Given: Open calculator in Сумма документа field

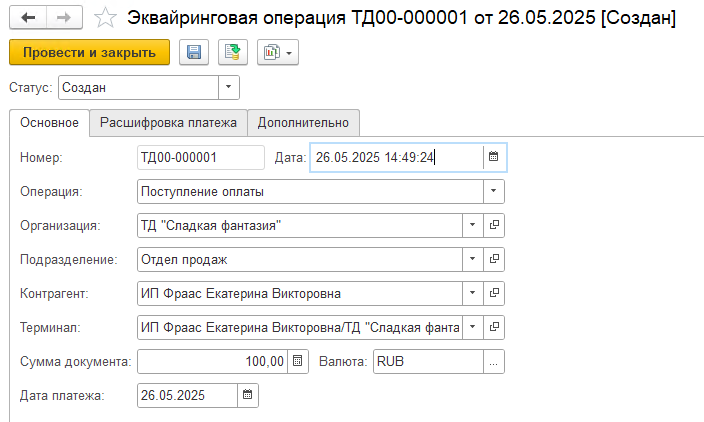Looking at the screenshot, I should 297,361.
